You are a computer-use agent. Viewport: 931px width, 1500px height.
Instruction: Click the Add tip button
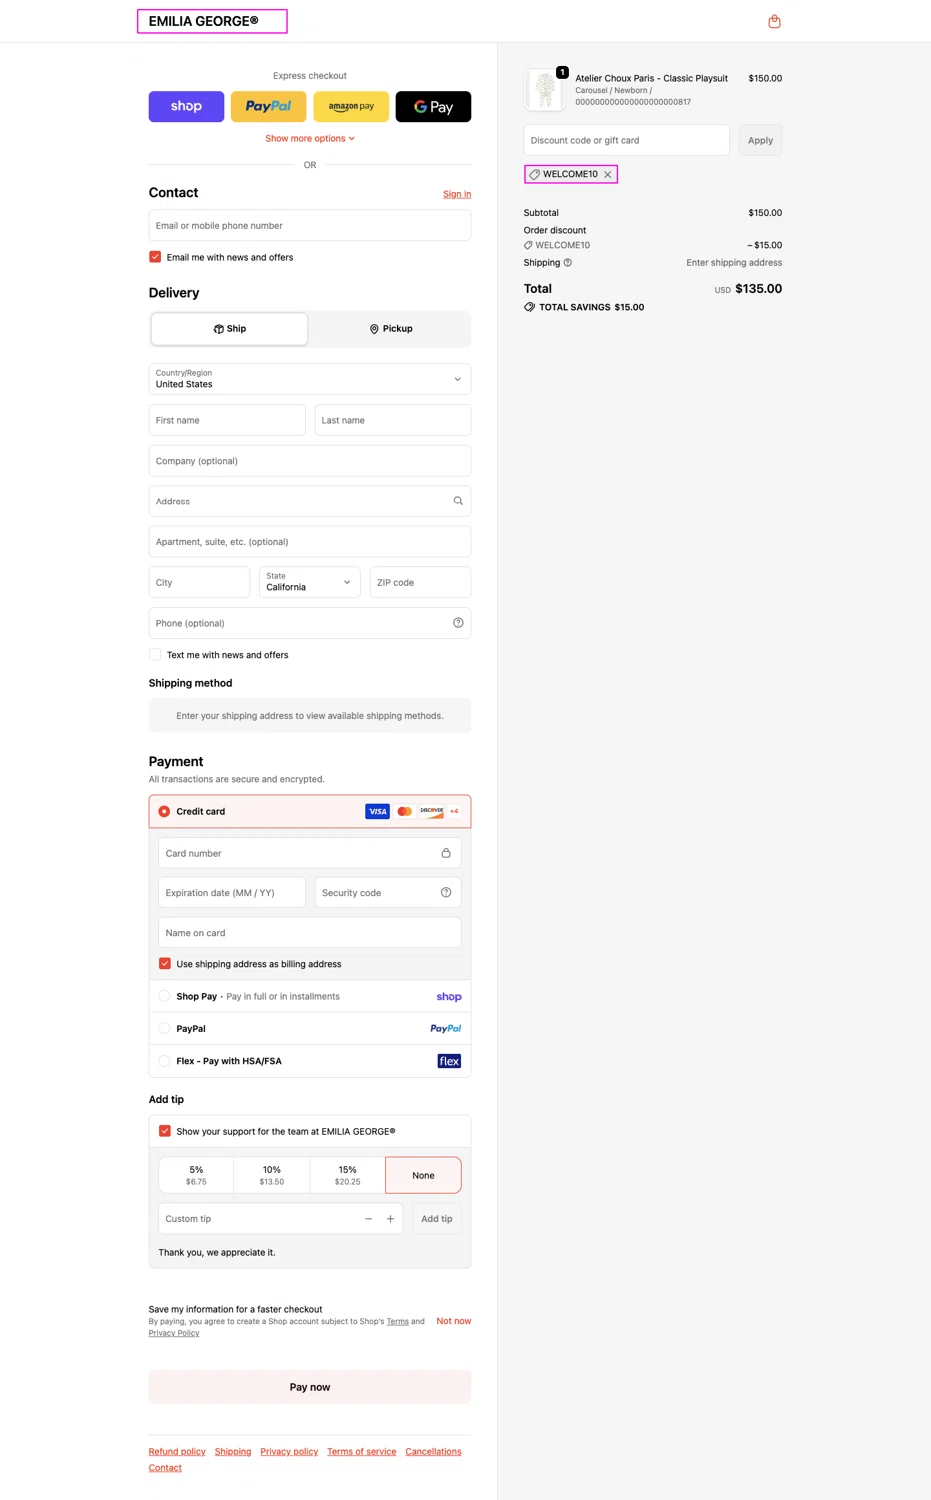[x=436, y=1219]
